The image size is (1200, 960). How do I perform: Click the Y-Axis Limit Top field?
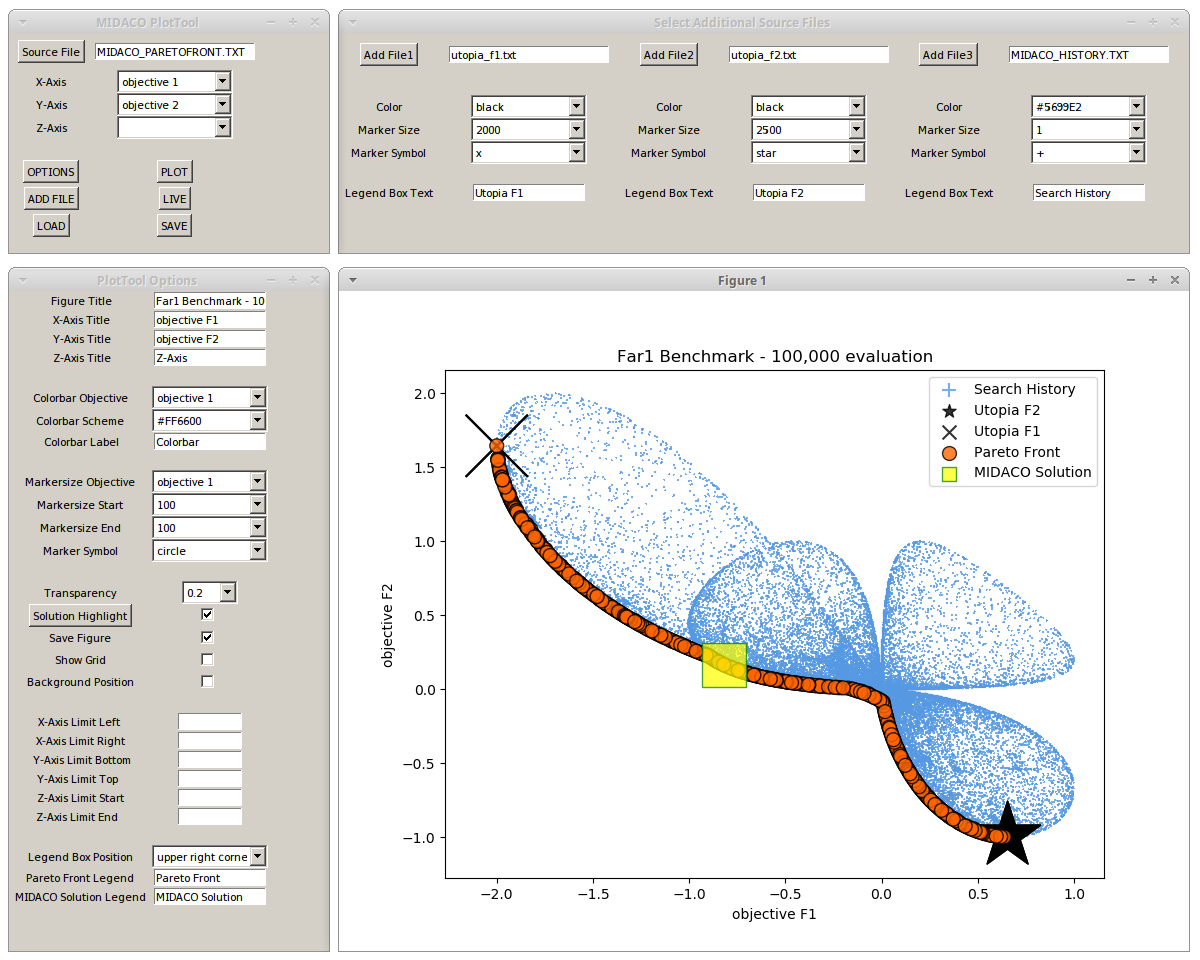[210, 779]
